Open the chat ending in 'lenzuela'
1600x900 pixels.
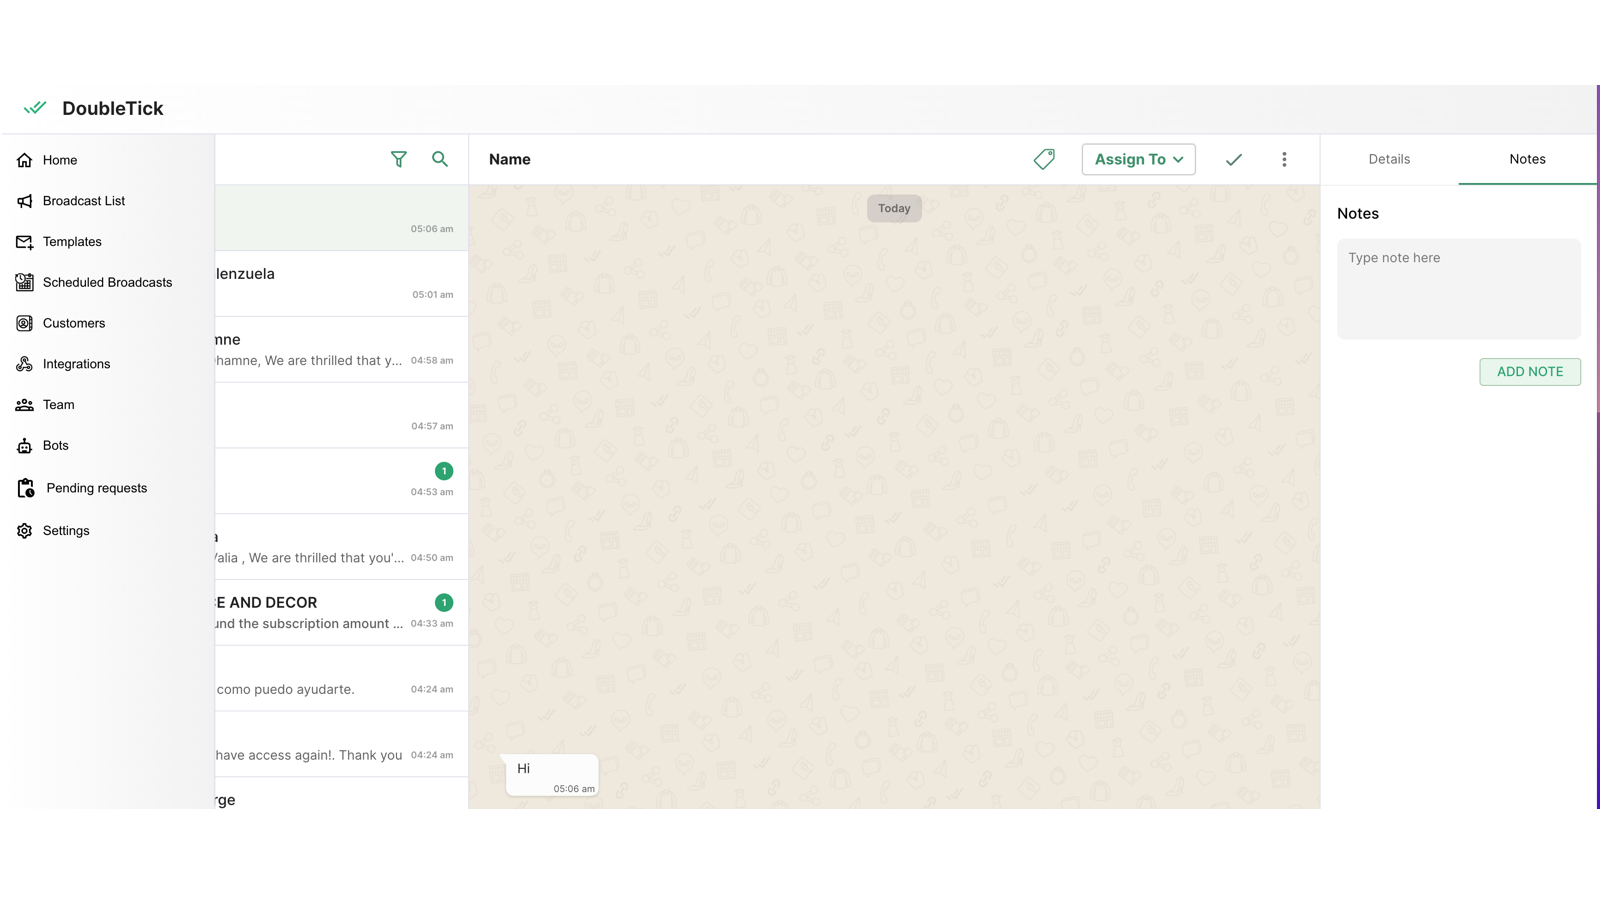coord(342,284)
